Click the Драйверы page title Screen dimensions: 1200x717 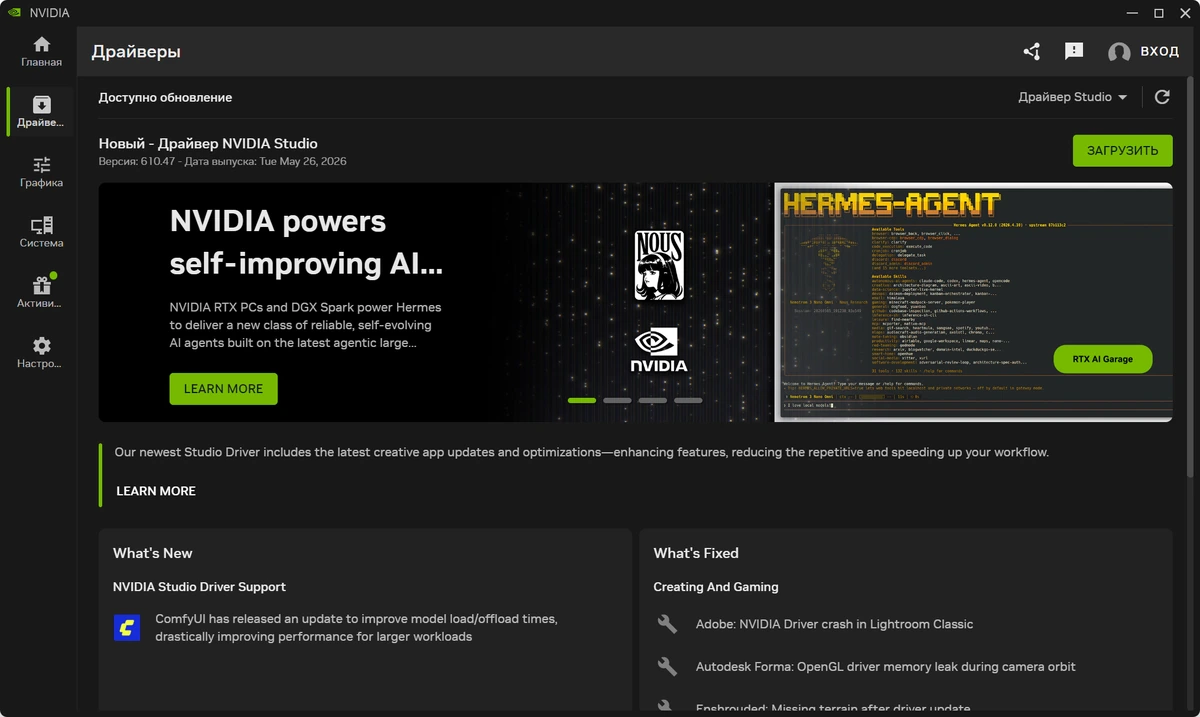coord(136,52)
